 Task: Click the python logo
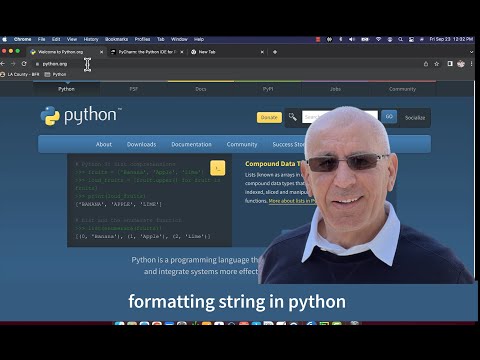[x=81, y=116]
